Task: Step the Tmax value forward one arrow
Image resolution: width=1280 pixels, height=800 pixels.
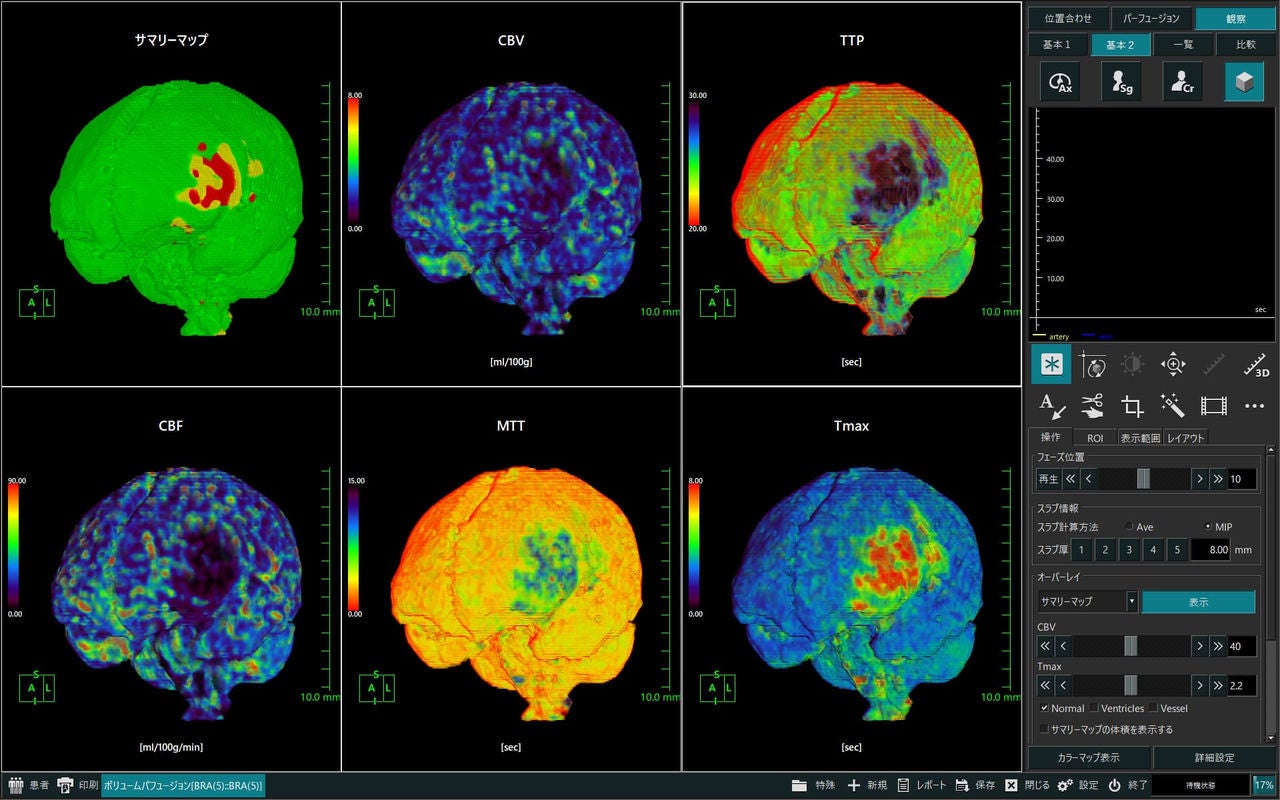Action: 1199,685
